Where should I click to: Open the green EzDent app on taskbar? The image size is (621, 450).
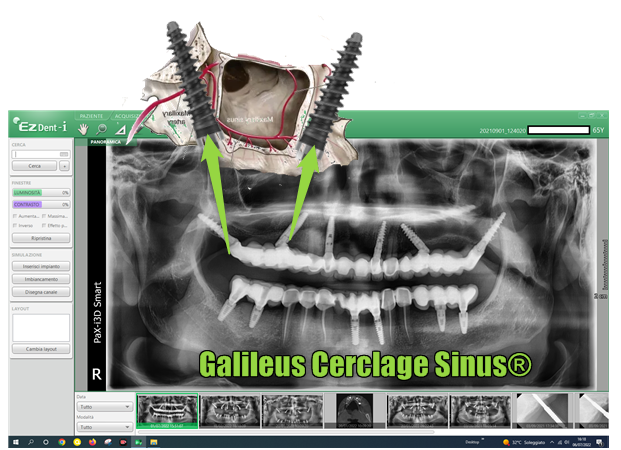[138, 442]
